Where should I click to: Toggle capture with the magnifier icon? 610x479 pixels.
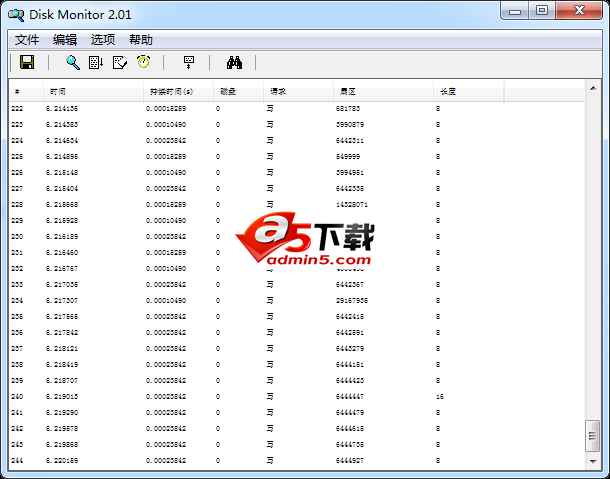tap(73, 62)
